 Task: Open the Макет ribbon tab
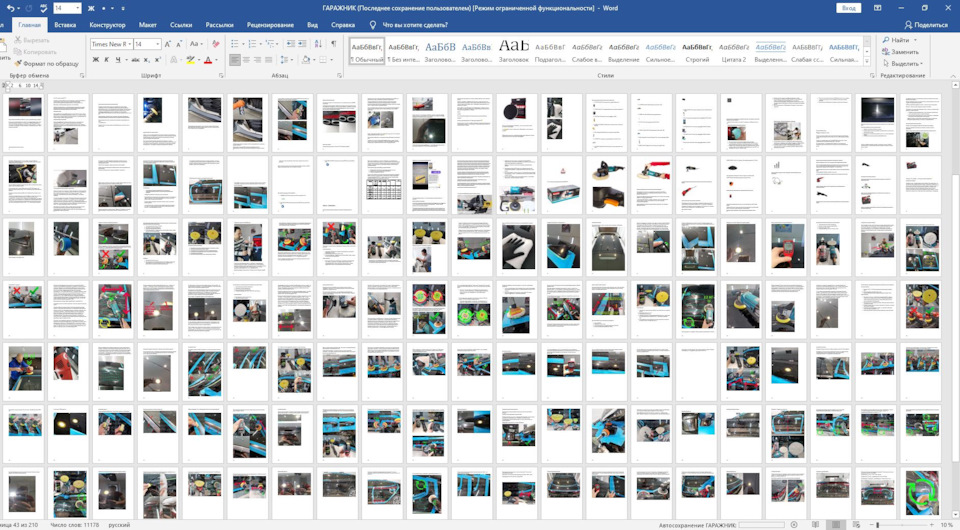tap(148, 25)
